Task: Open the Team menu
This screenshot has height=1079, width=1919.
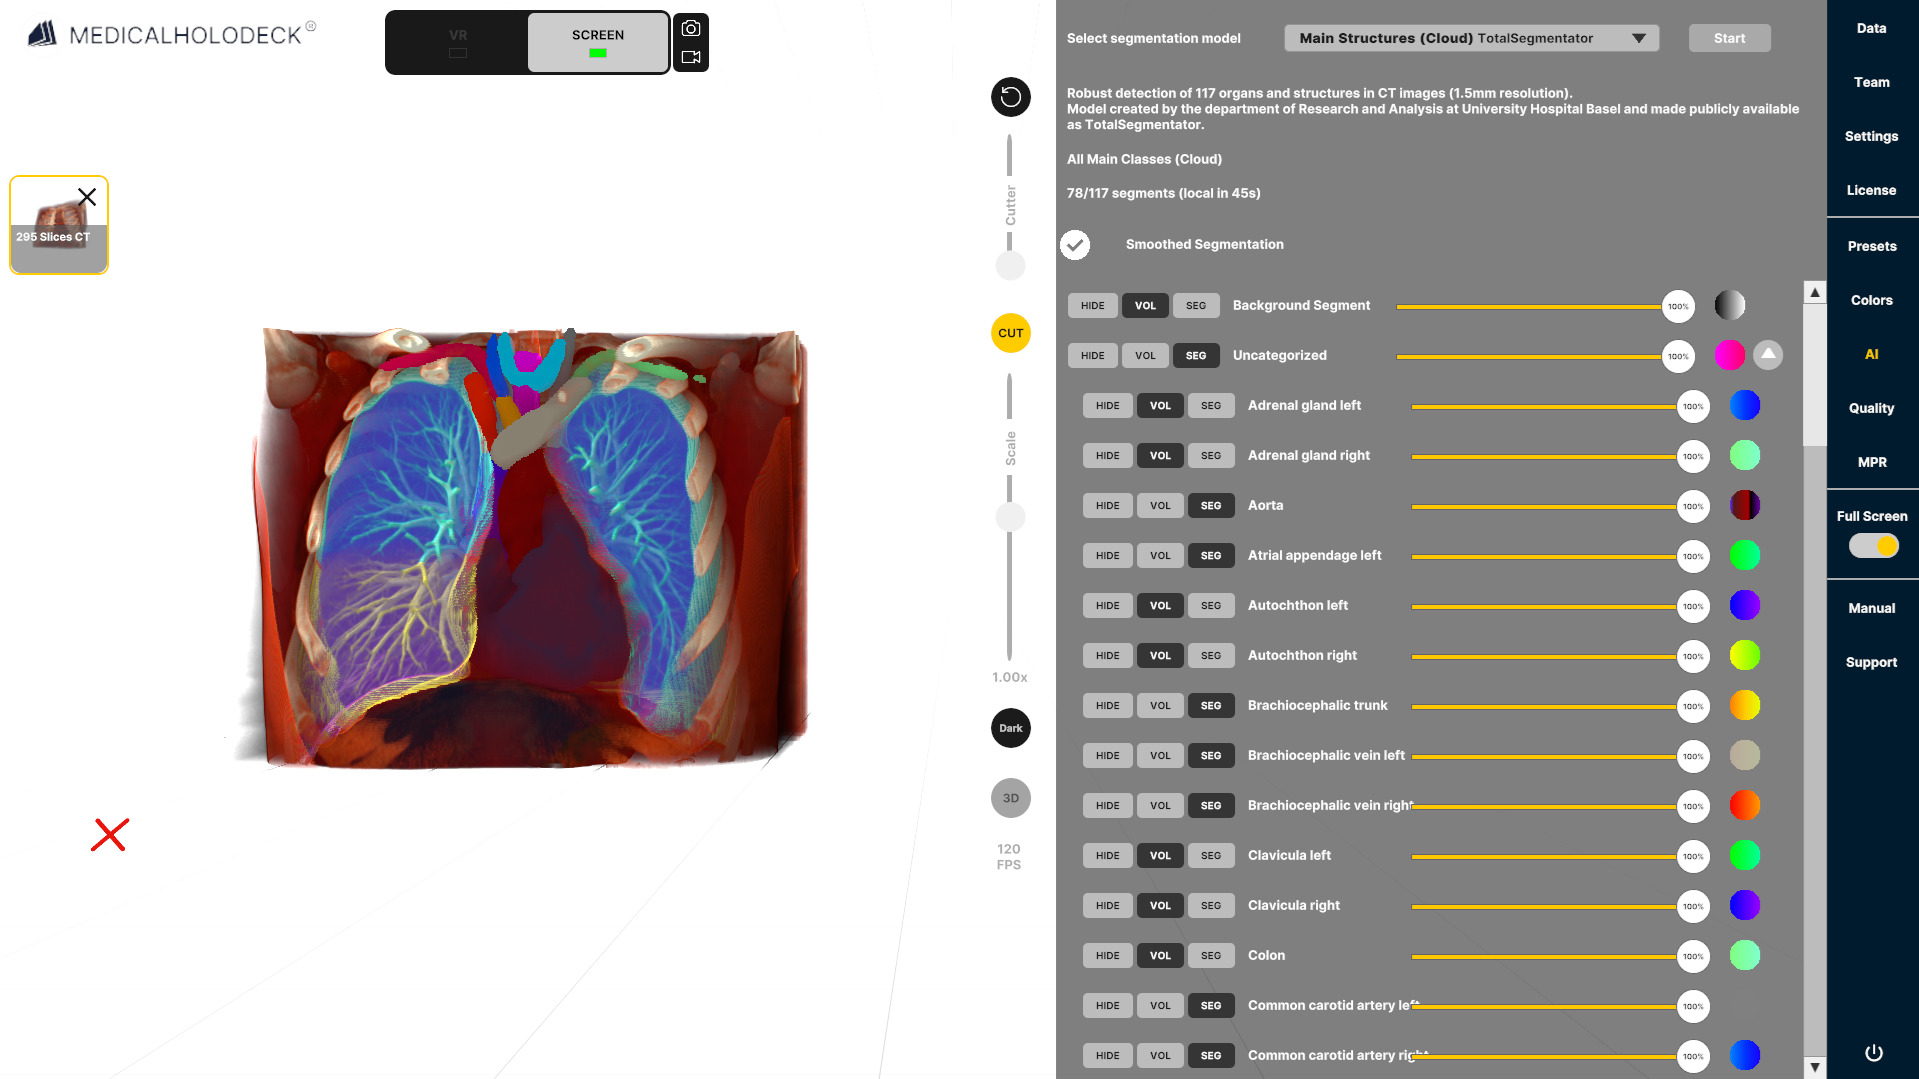Action: 1872,82
